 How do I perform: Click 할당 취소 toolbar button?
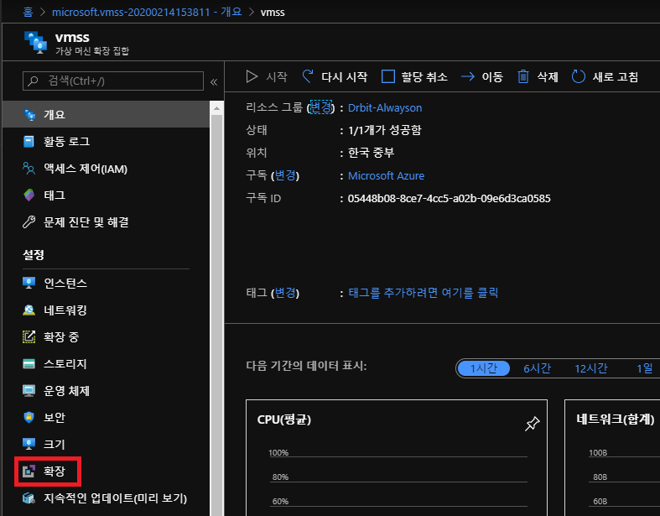pyautogui.click(x=414, y=77)
